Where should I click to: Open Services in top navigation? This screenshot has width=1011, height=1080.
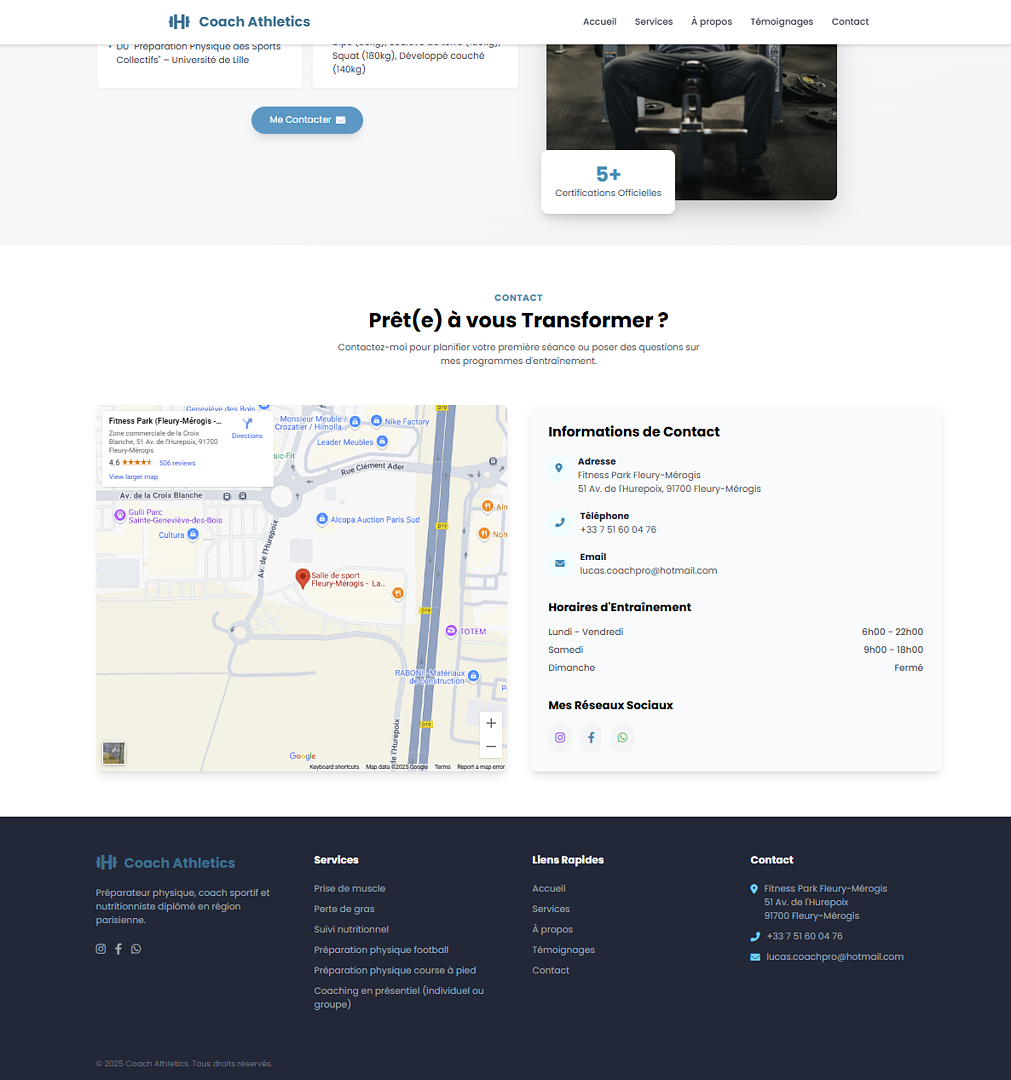pyautogui.click(x=654, y=22)
